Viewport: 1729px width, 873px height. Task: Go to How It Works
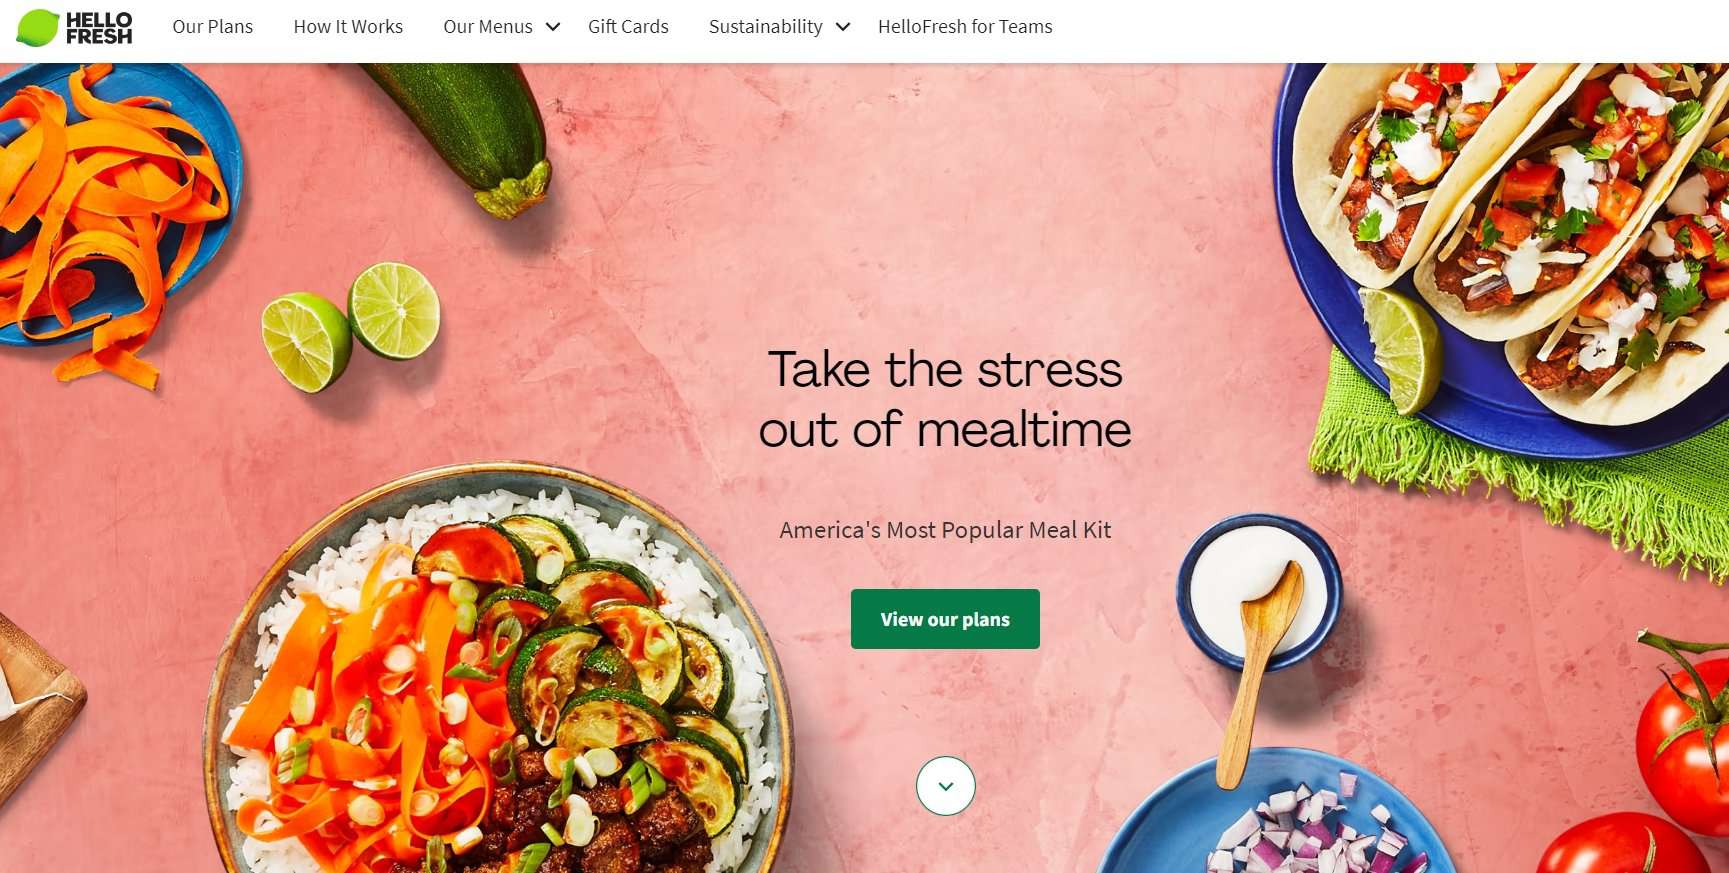click(348, 27)
